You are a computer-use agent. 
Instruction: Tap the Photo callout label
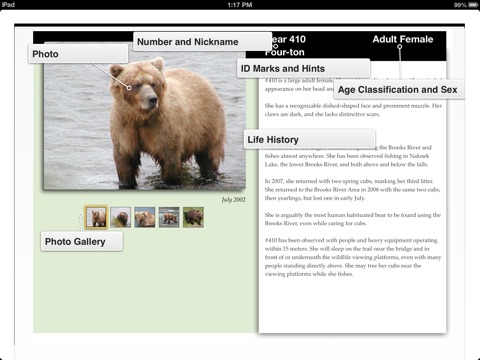[78, 54]
